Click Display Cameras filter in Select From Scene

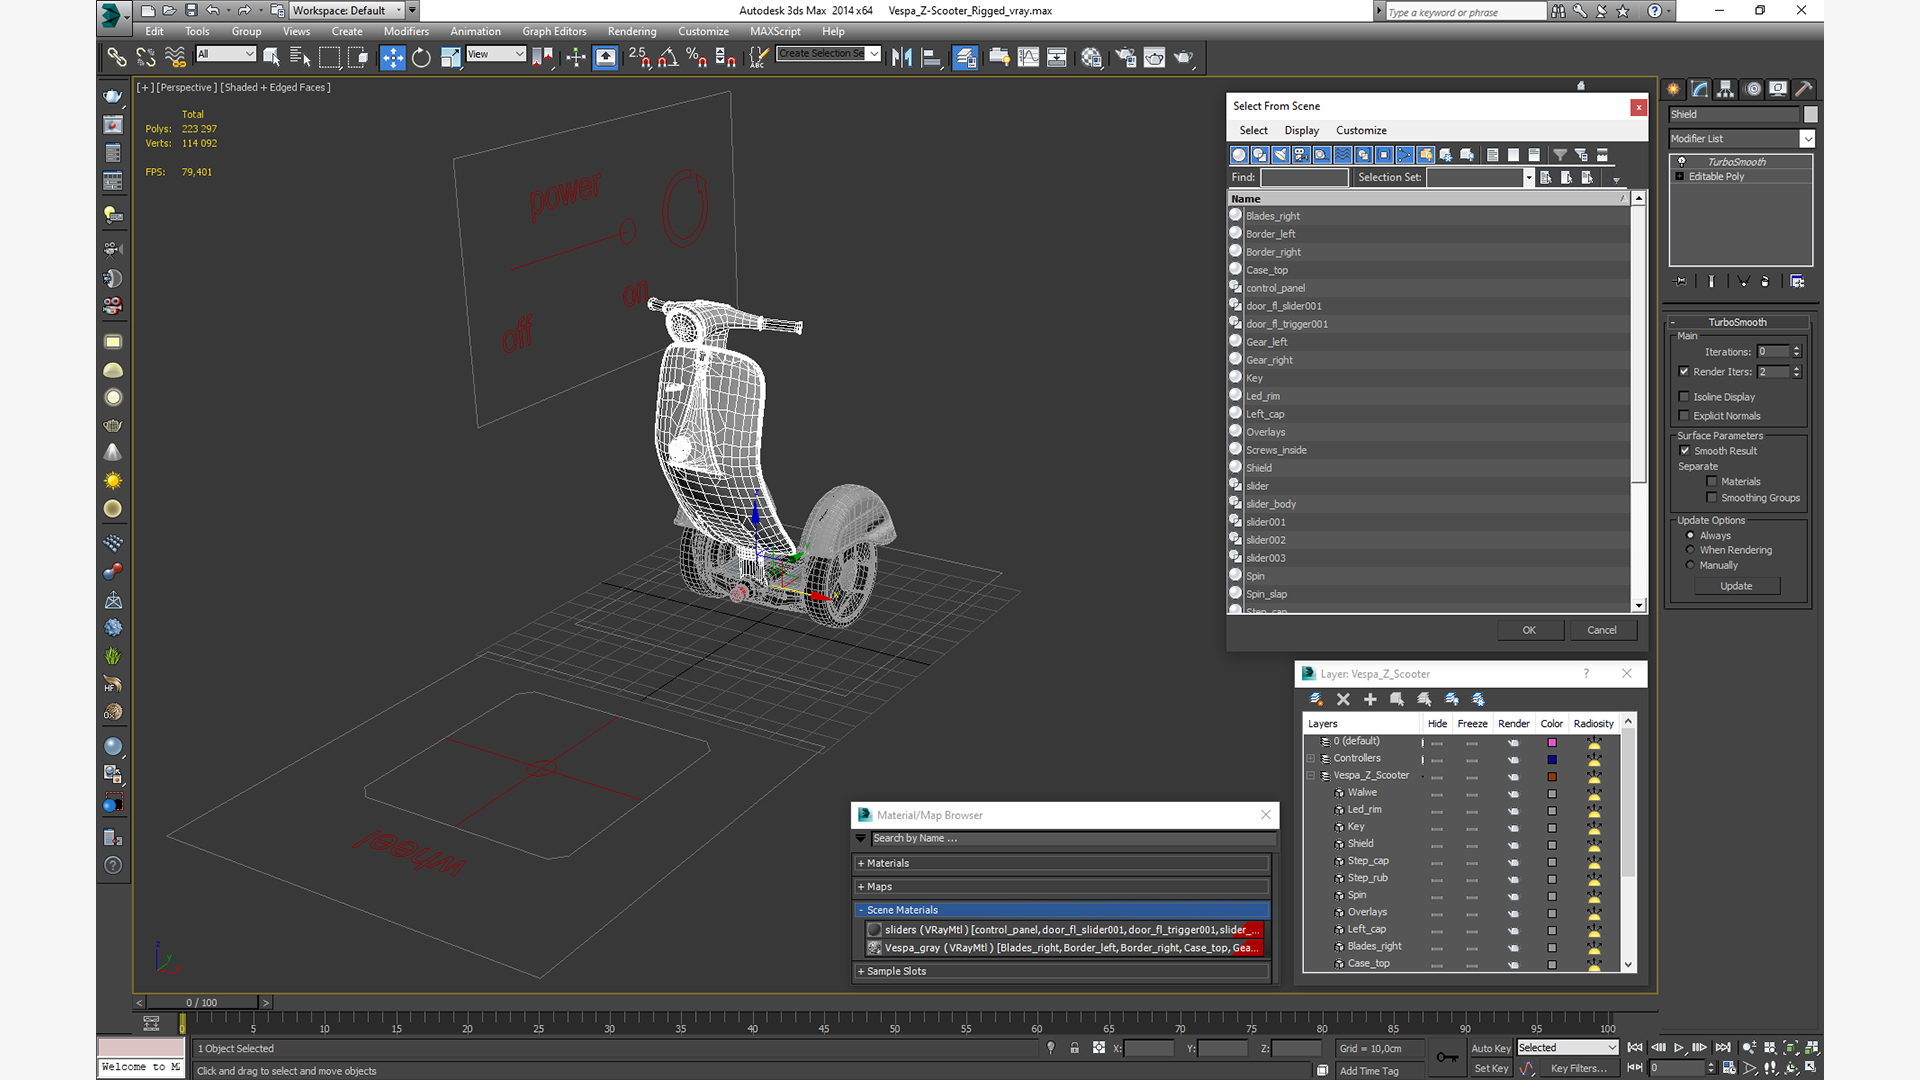pyautogui.click(x=1302, y=155)
